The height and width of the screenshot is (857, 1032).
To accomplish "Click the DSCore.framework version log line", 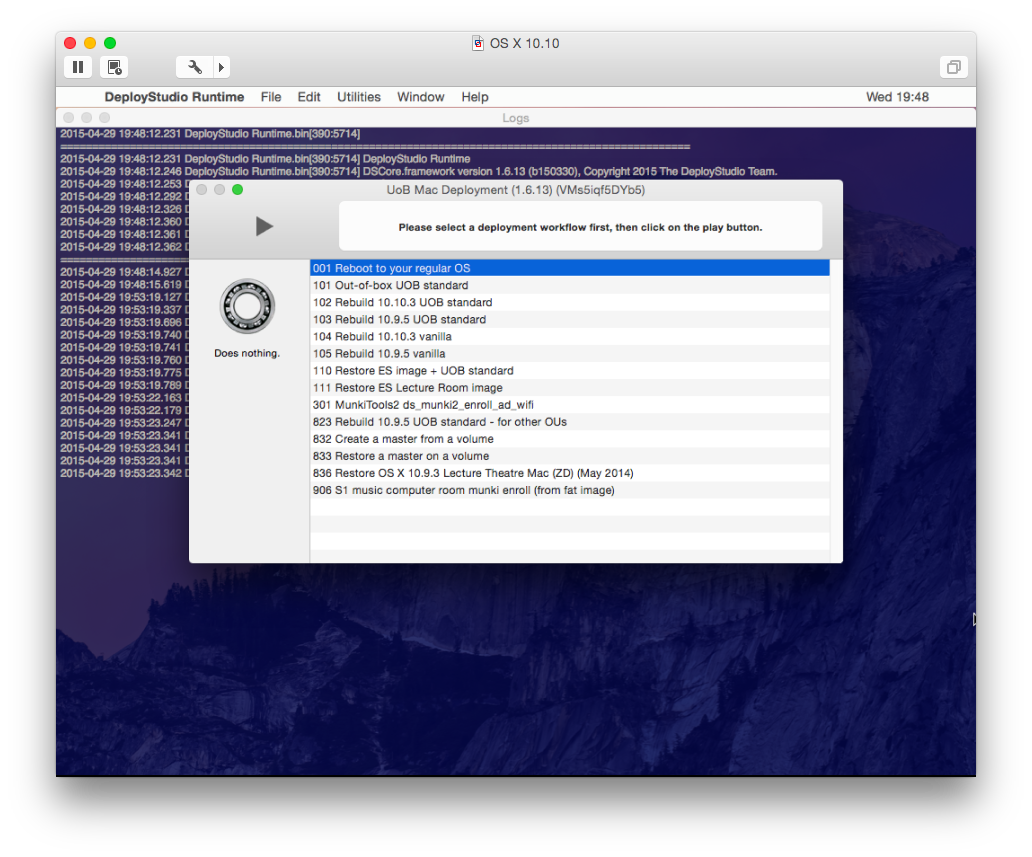I will pos(419,172).
